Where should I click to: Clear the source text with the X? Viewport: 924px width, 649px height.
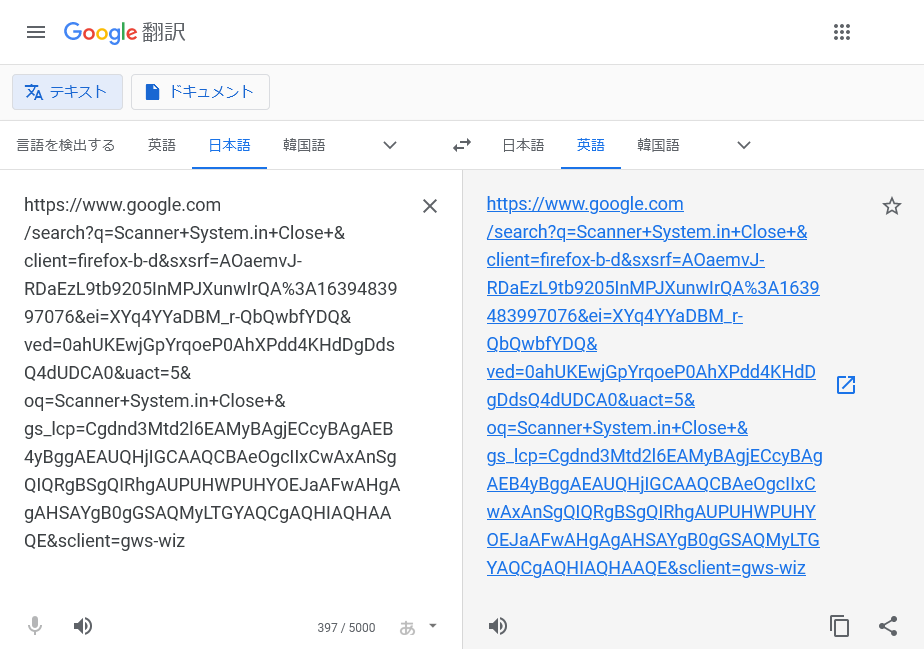(x=430, y=206)
